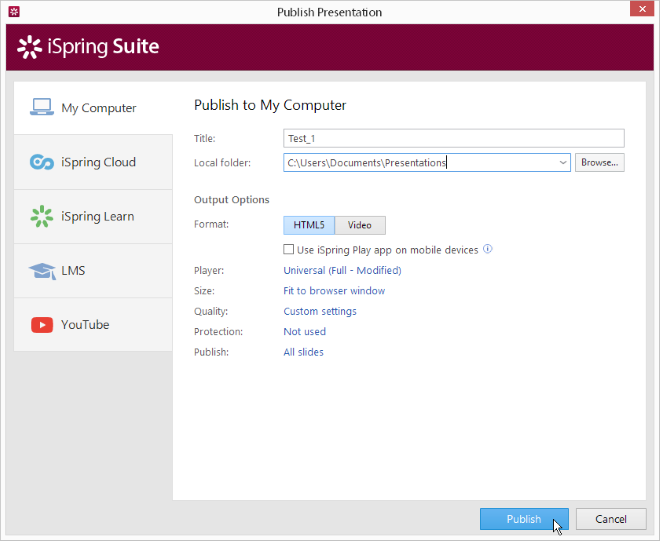Select the HTML5 format option
The width and height of the screenshot is (660, 541).
pos(309,225)
